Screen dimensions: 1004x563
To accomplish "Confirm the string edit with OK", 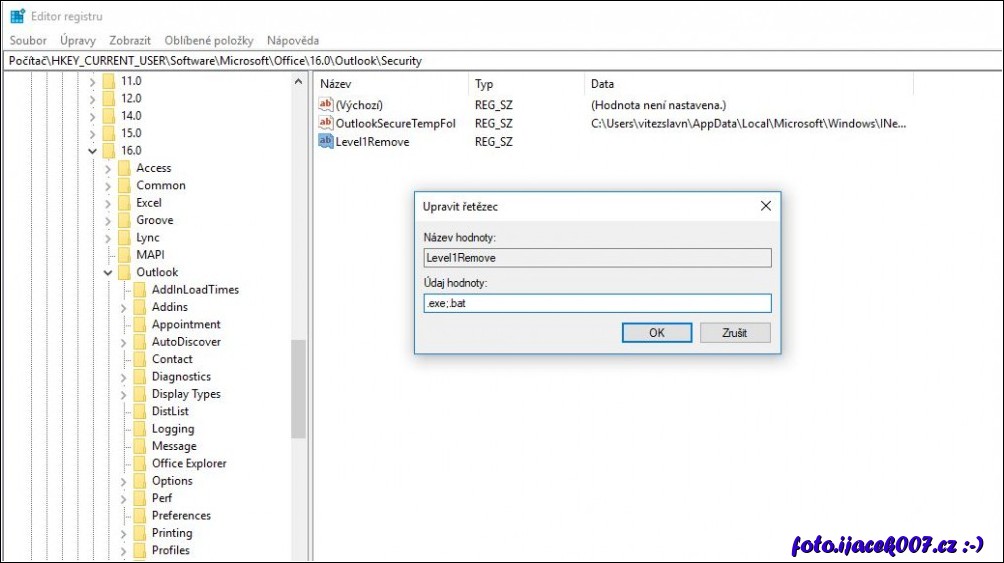I will [x=656, y=333].
